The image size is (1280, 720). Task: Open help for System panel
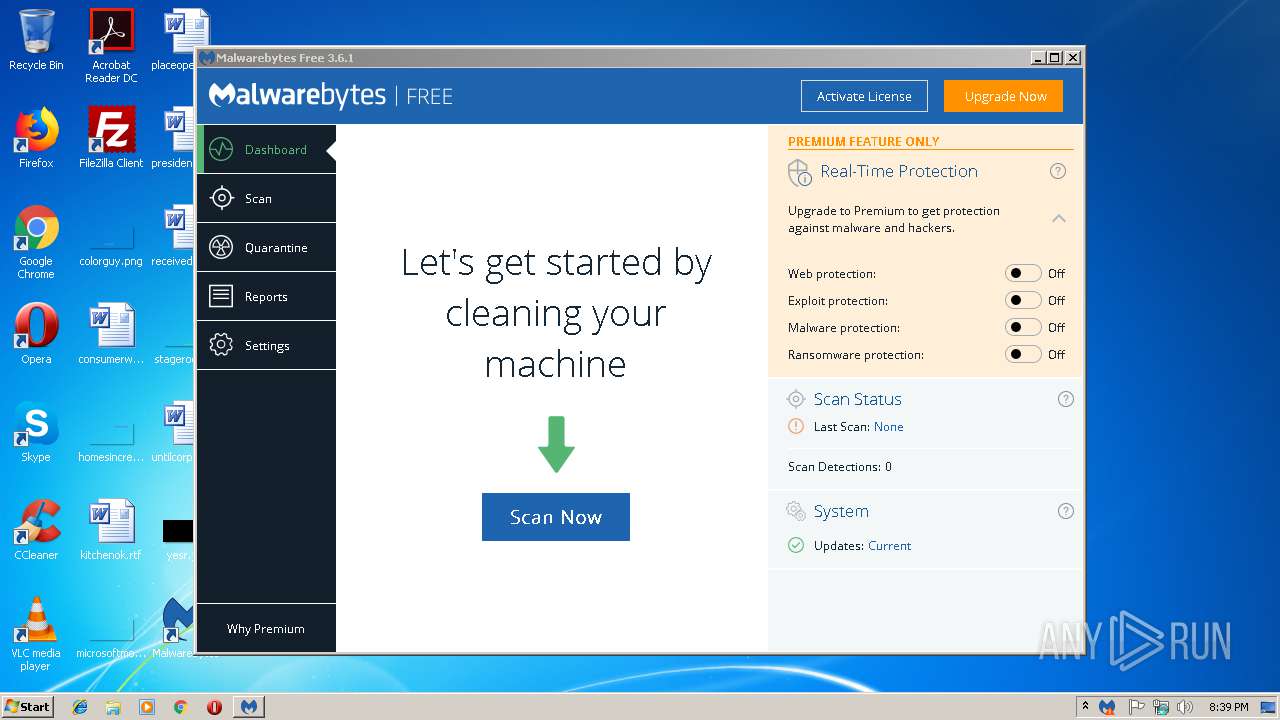1066,511
